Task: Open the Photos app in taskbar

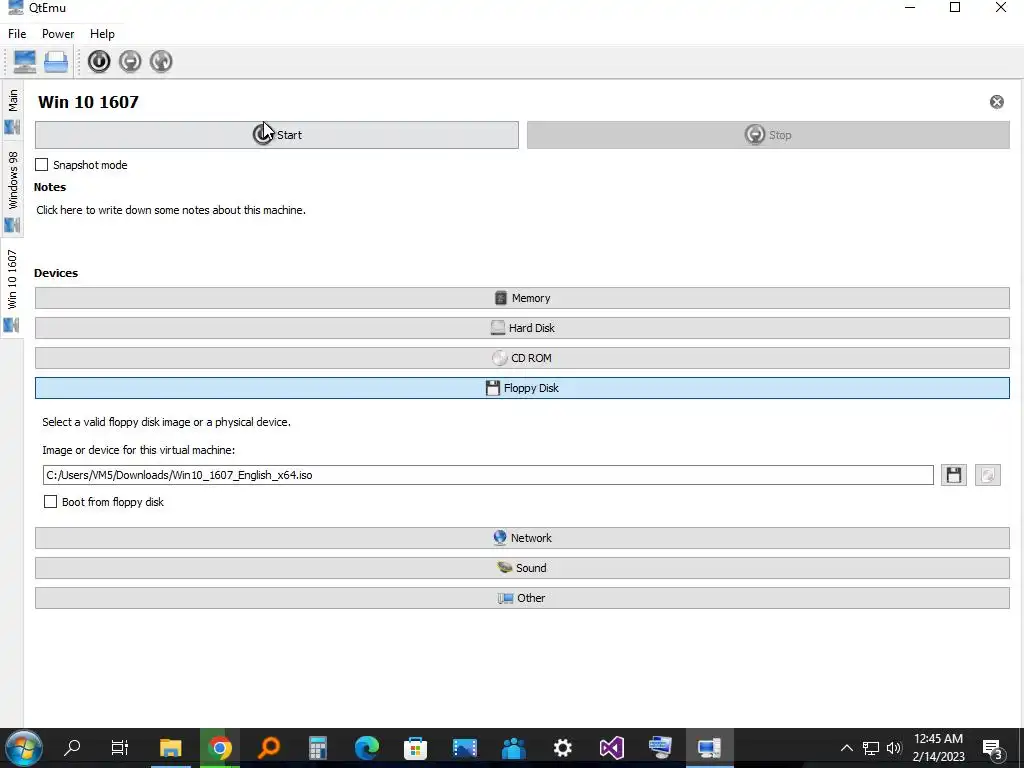Action: point(465,748)
